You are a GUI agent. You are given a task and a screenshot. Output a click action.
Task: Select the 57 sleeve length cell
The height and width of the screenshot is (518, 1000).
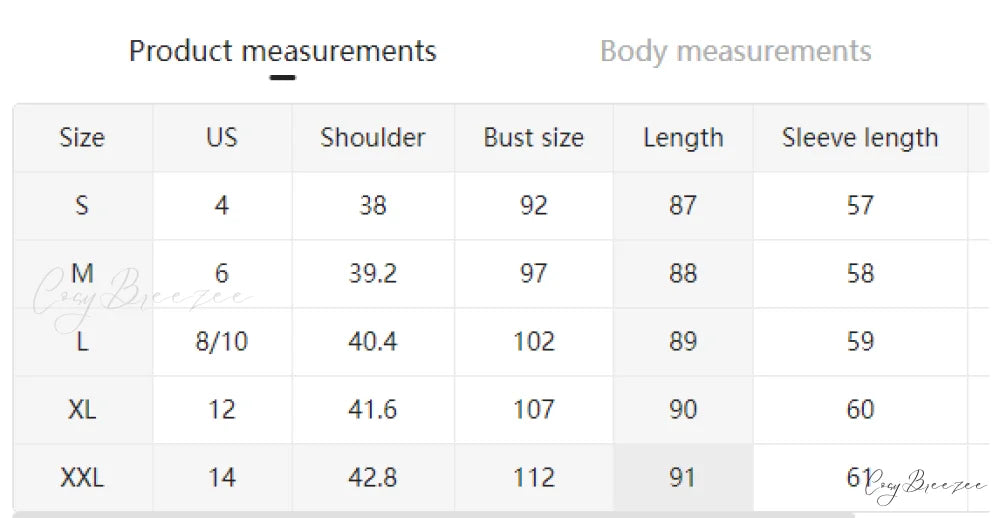point(860,206)
